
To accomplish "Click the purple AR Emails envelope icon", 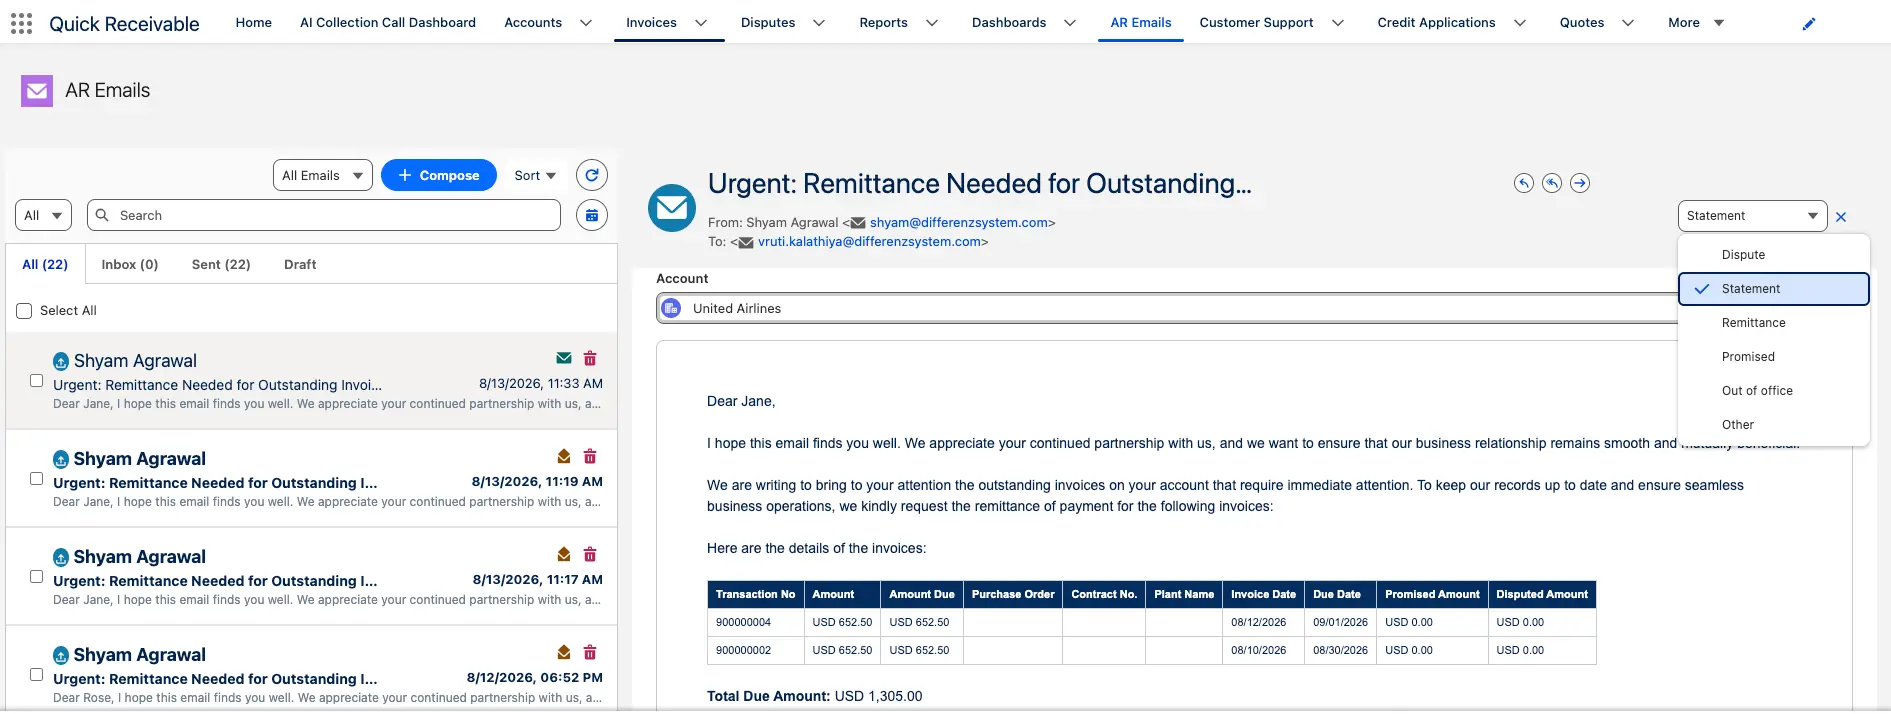I will click(x=37, y=91).
